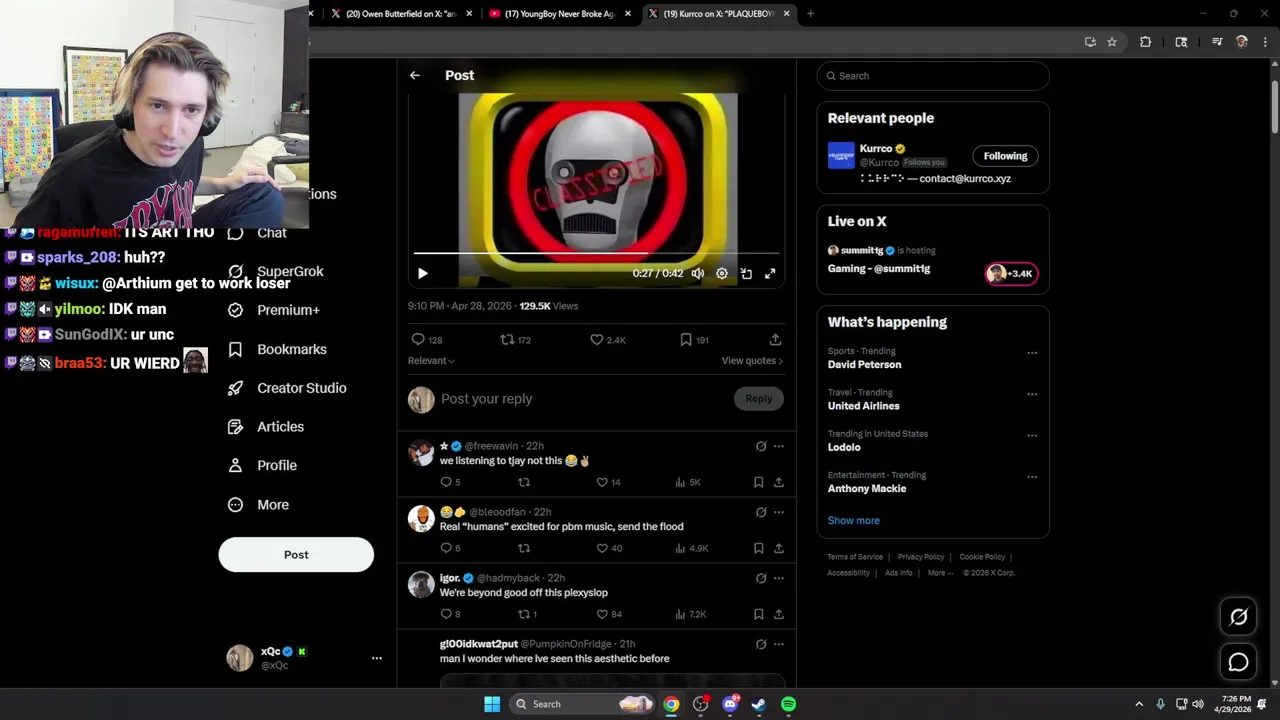The height and width of the screenshot is (720, 1280).
Task: Open more options on @bleoodfan reply
Action: pos(779,512)
